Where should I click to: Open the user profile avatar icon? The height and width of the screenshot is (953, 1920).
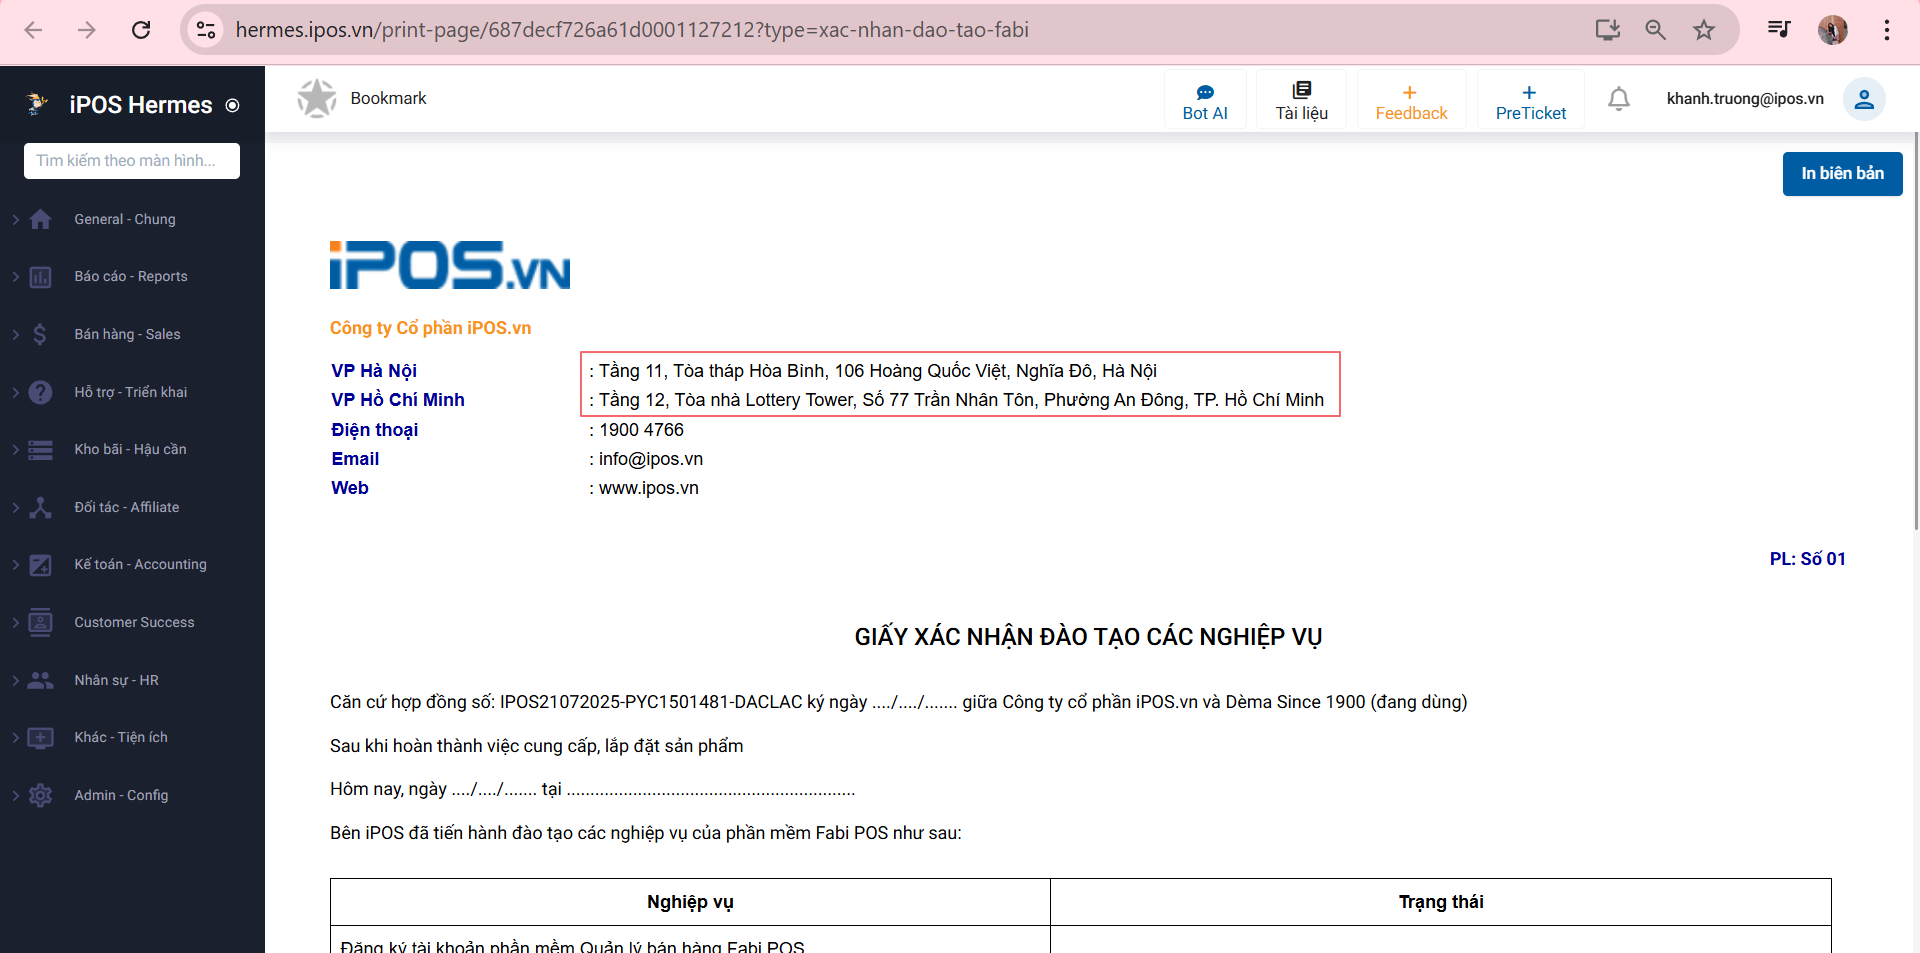point(1864,99)
